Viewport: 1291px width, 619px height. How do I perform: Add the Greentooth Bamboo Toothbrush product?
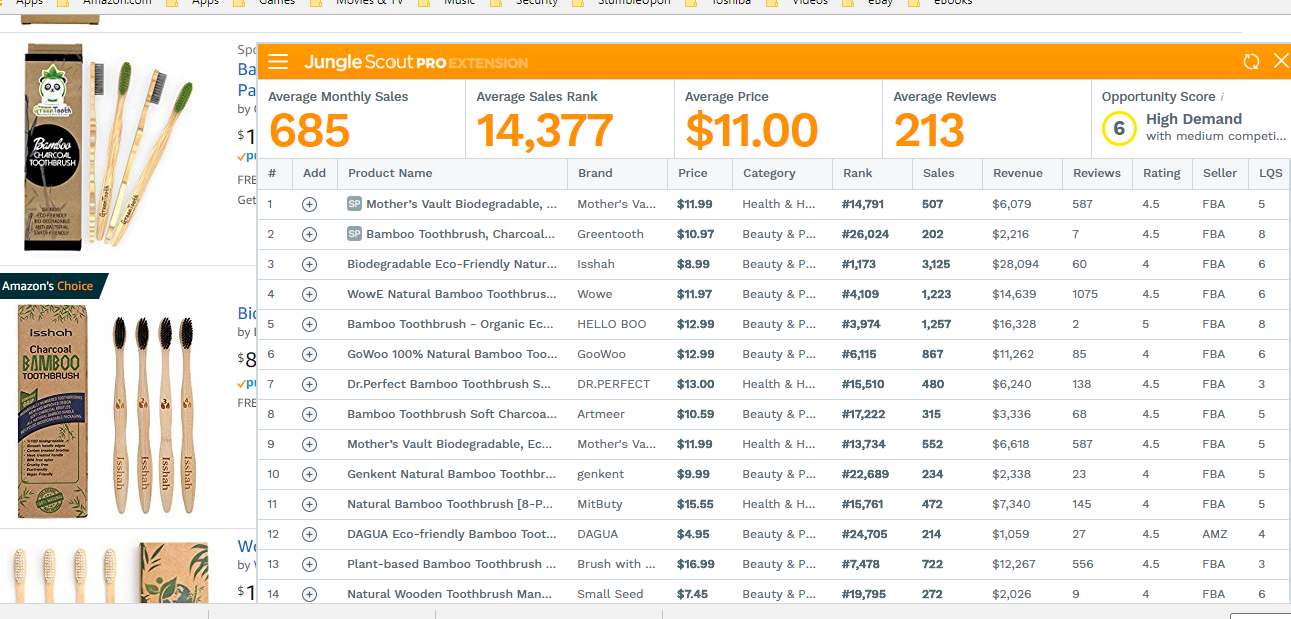[x=309, y=234]
